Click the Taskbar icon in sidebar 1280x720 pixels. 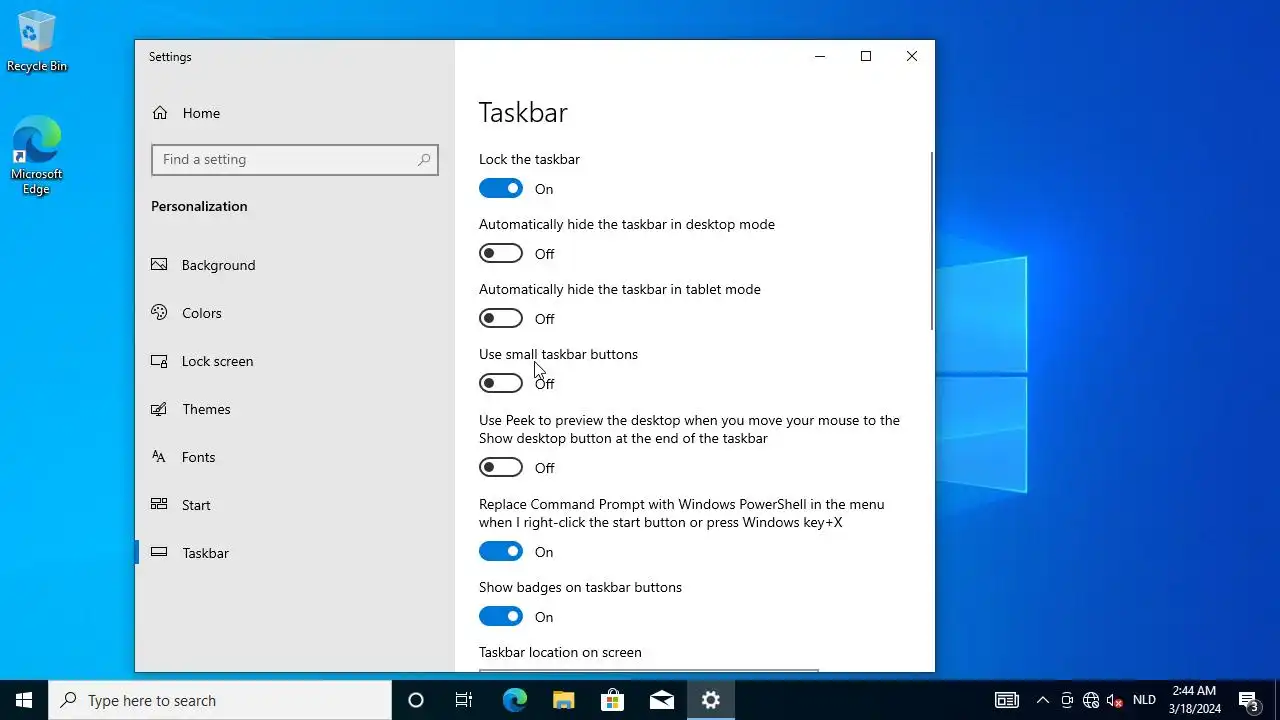pyautogui.click(x=159, y=553)
